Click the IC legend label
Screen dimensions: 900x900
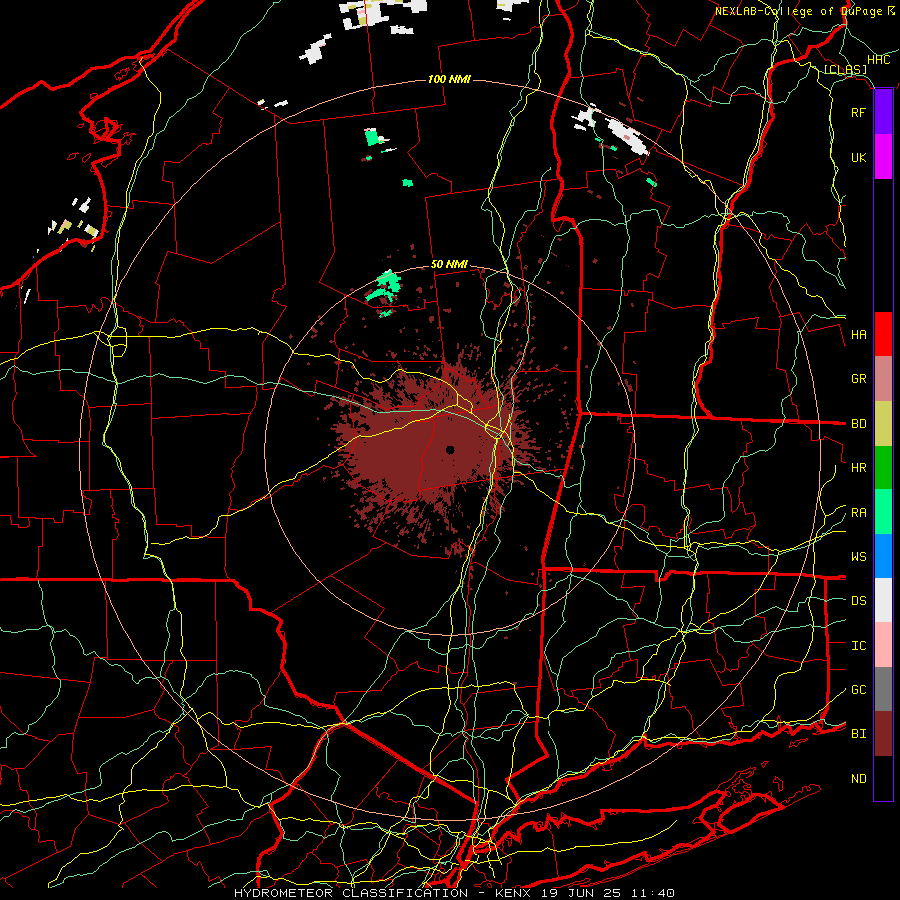click(x=859, y=646)
